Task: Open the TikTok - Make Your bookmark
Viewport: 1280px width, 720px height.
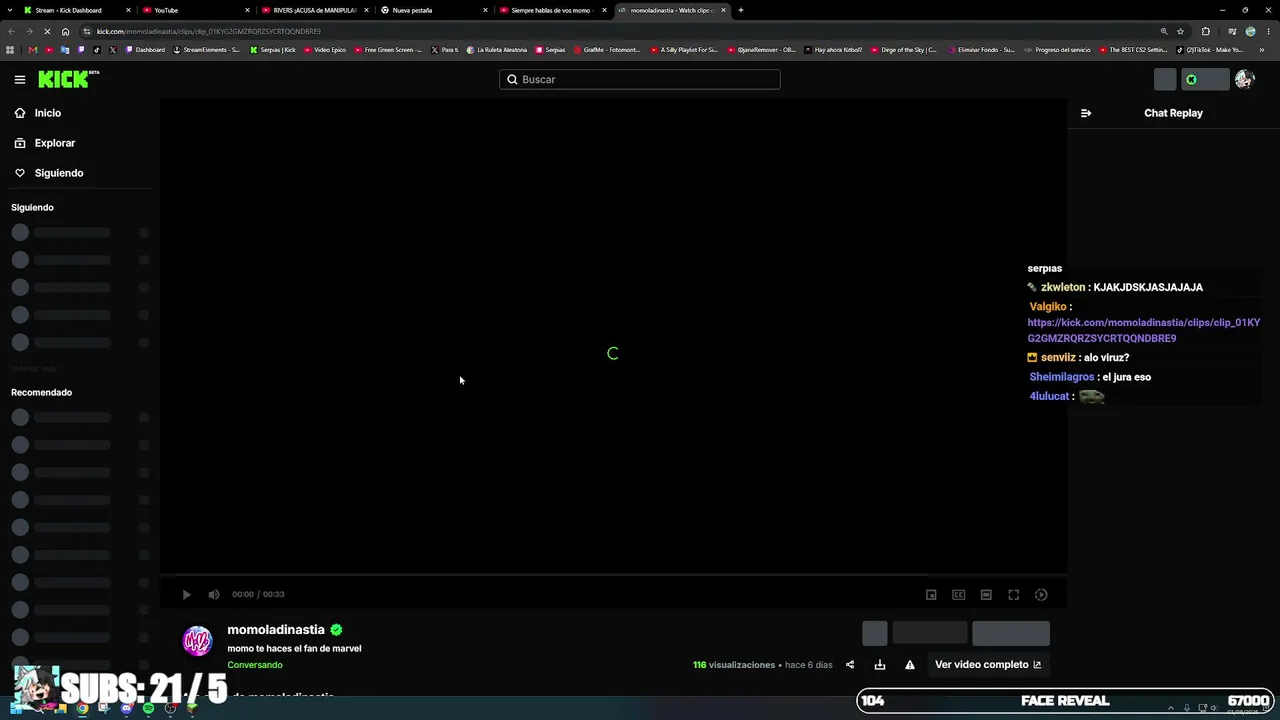Action: 1210,50
